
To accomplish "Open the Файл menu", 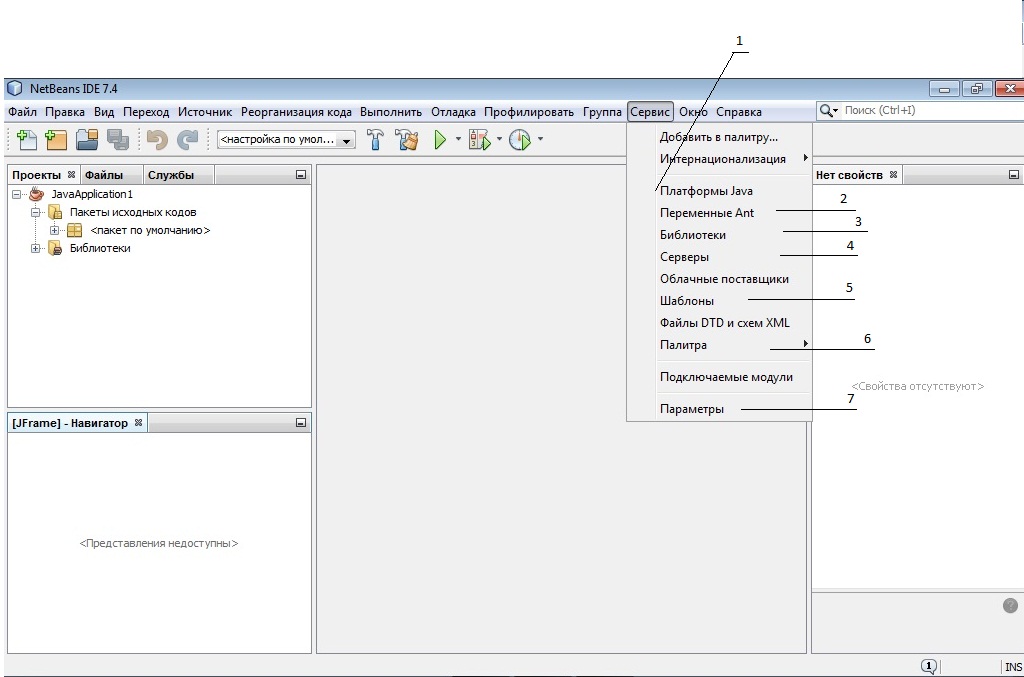I will pos(22,112).
